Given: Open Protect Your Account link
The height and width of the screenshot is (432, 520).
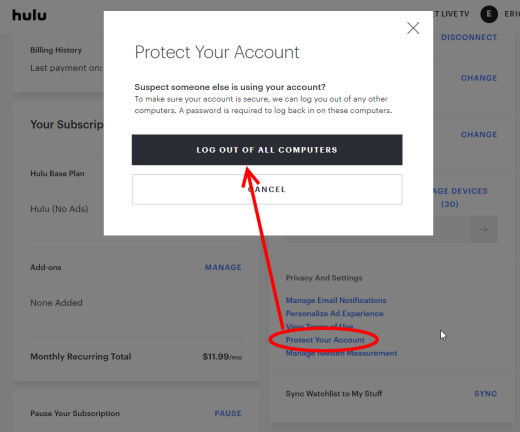Looking at the screenshot, I should [x=325, y=340].
